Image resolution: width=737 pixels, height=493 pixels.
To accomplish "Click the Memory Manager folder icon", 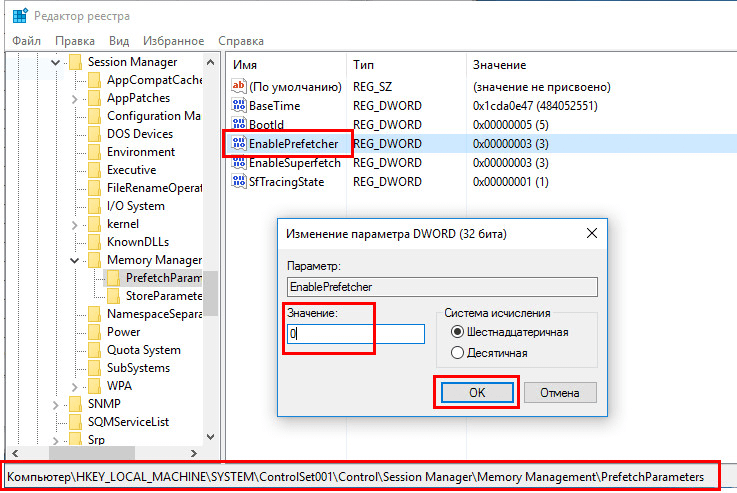I will point(94,260).
